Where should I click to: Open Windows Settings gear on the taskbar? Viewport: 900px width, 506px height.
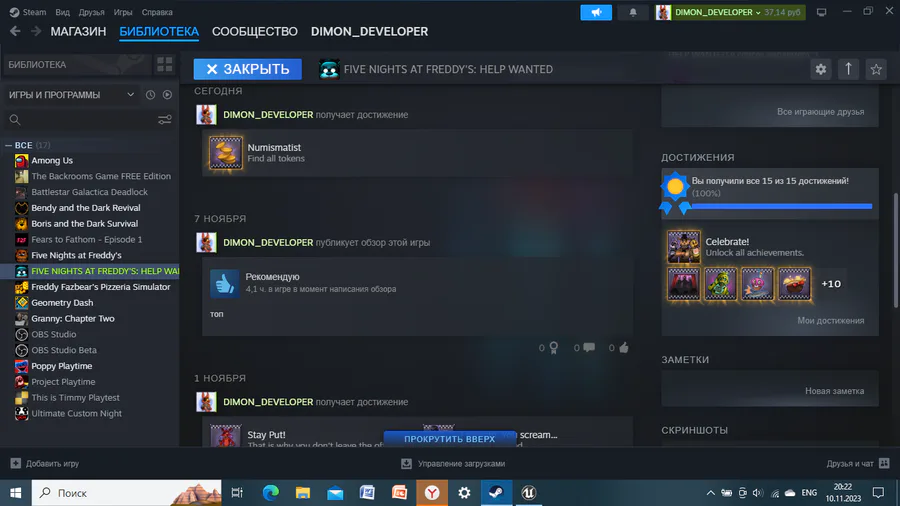(x=464, y=493)
